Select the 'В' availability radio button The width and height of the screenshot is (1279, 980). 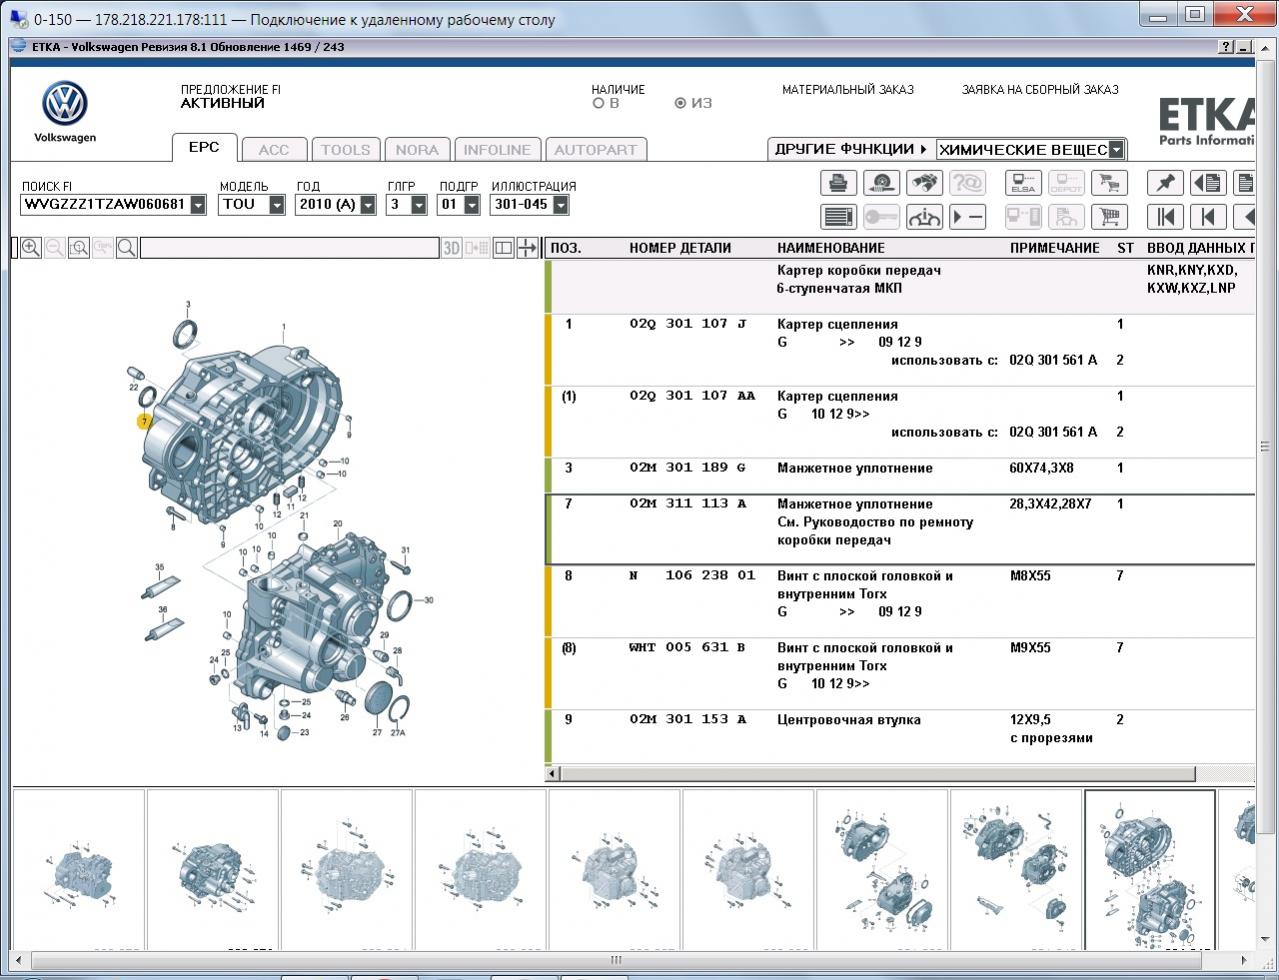click(598, 103)
